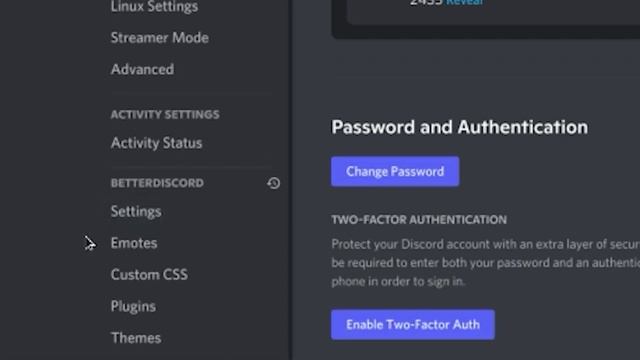The width and height of the screenshot is (640, 360).
Task: Click the two-factor description paragraph
Action: 485,263
